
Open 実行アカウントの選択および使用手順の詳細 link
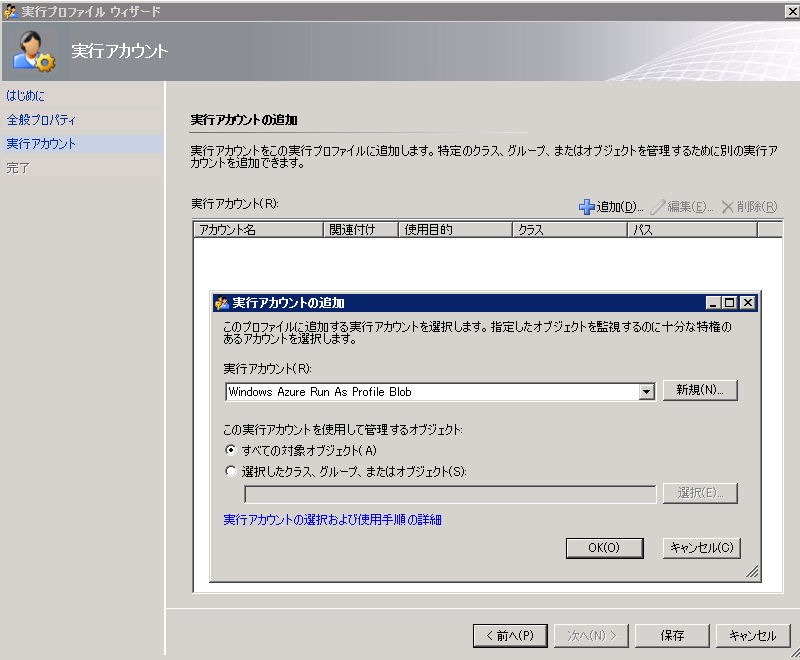[x=332, y=520]
